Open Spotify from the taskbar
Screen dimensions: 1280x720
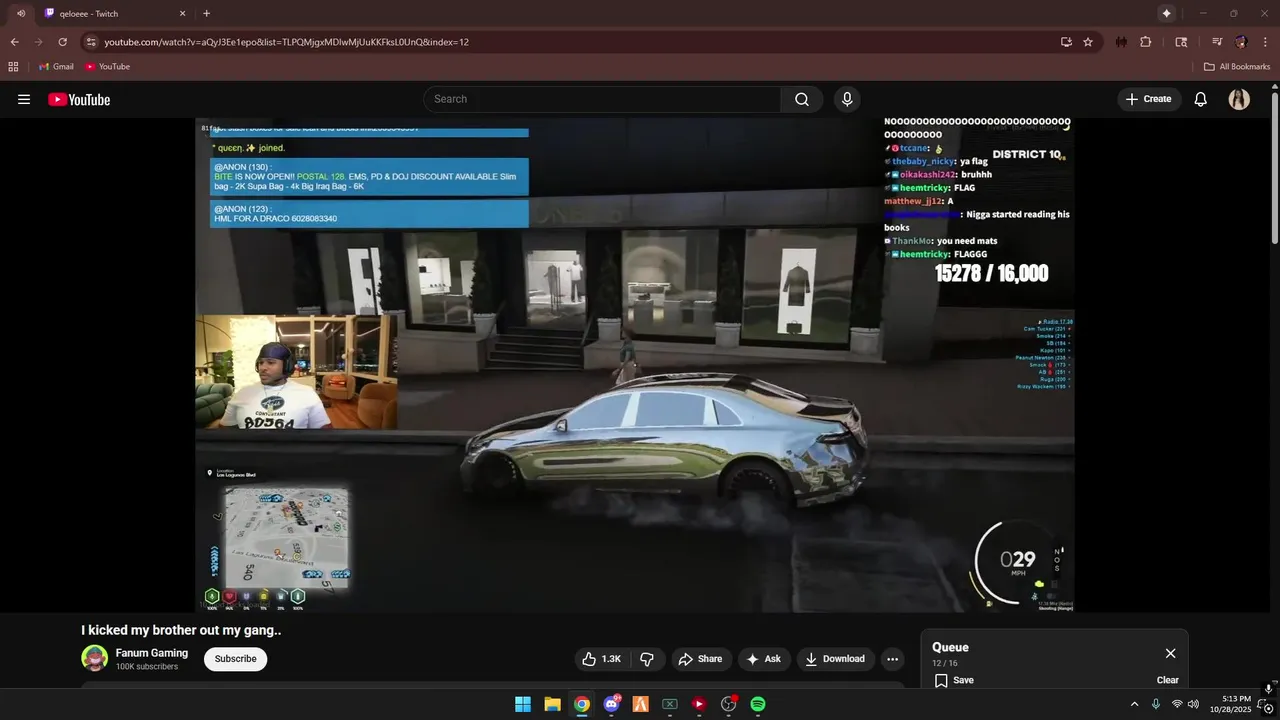[758, 704]
